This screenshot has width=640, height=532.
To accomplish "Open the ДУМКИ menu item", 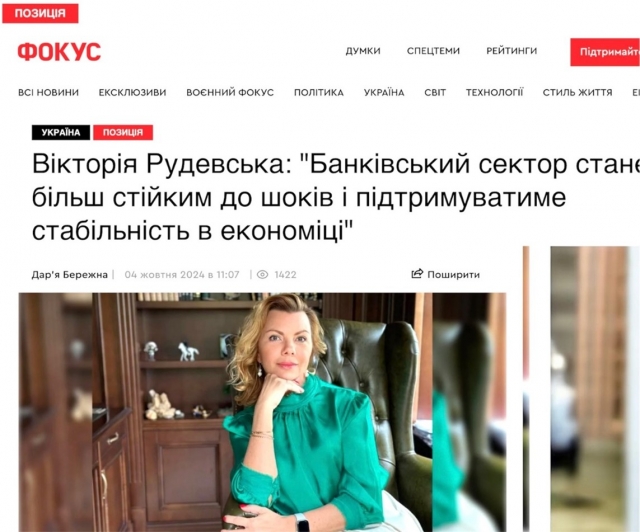I will (363, 51).
